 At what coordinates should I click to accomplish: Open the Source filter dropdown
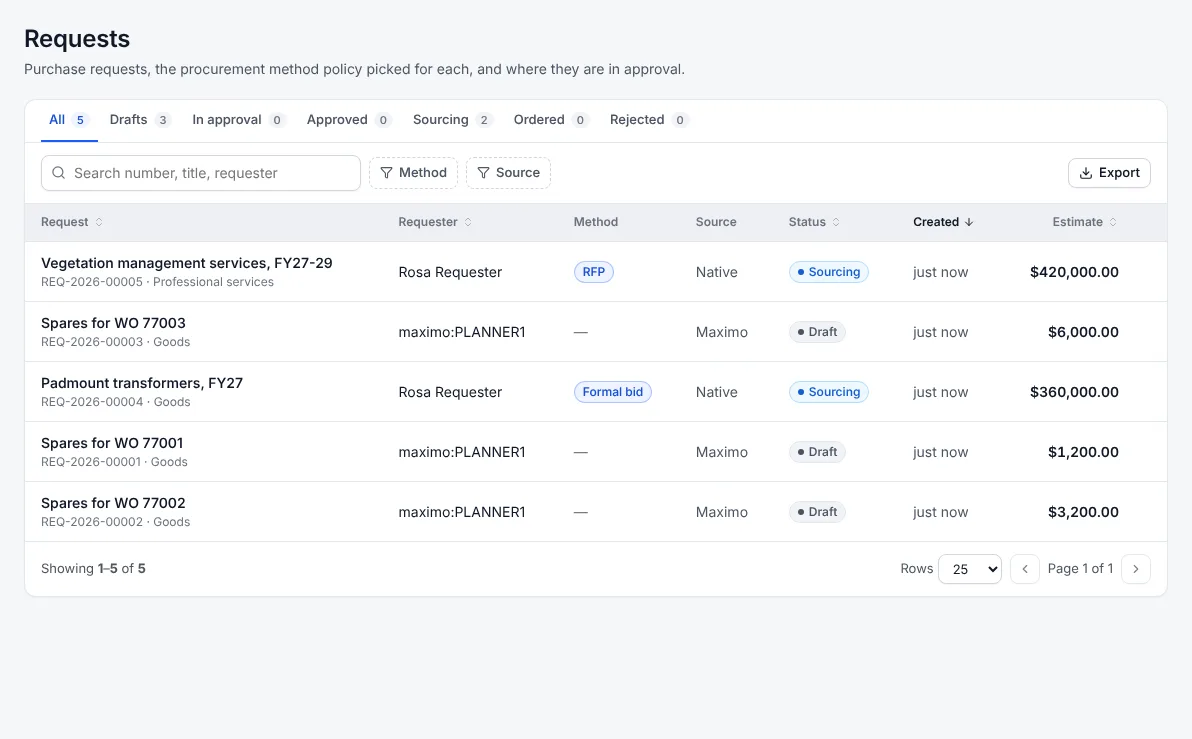(x=509, y=173)
